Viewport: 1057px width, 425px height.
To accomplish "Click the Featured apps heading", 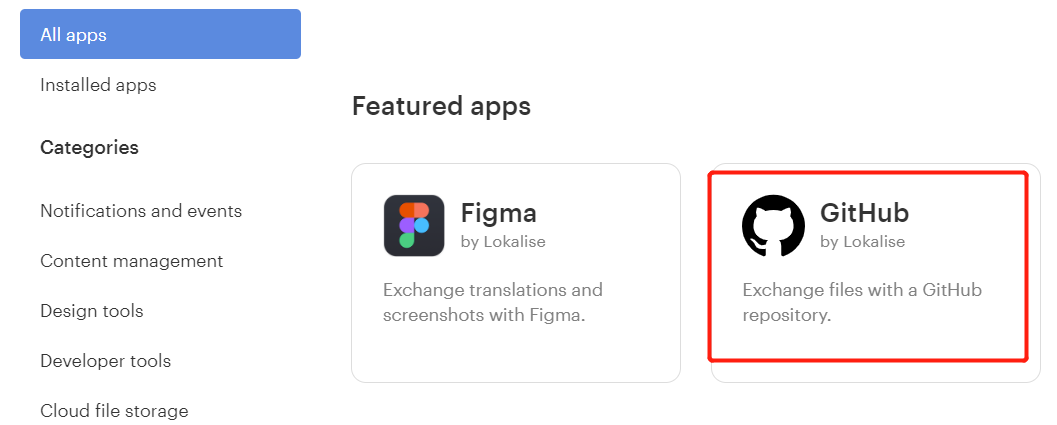I will (x=441, y=106).
